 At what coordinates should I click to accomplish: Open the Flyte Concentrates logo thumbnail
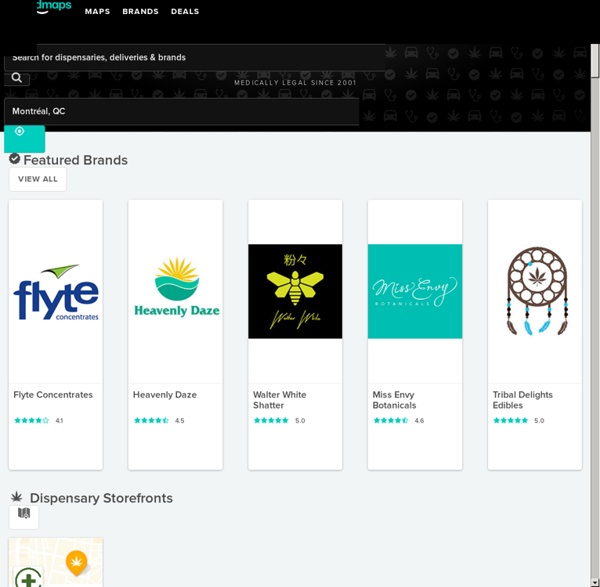coord(56,292)
